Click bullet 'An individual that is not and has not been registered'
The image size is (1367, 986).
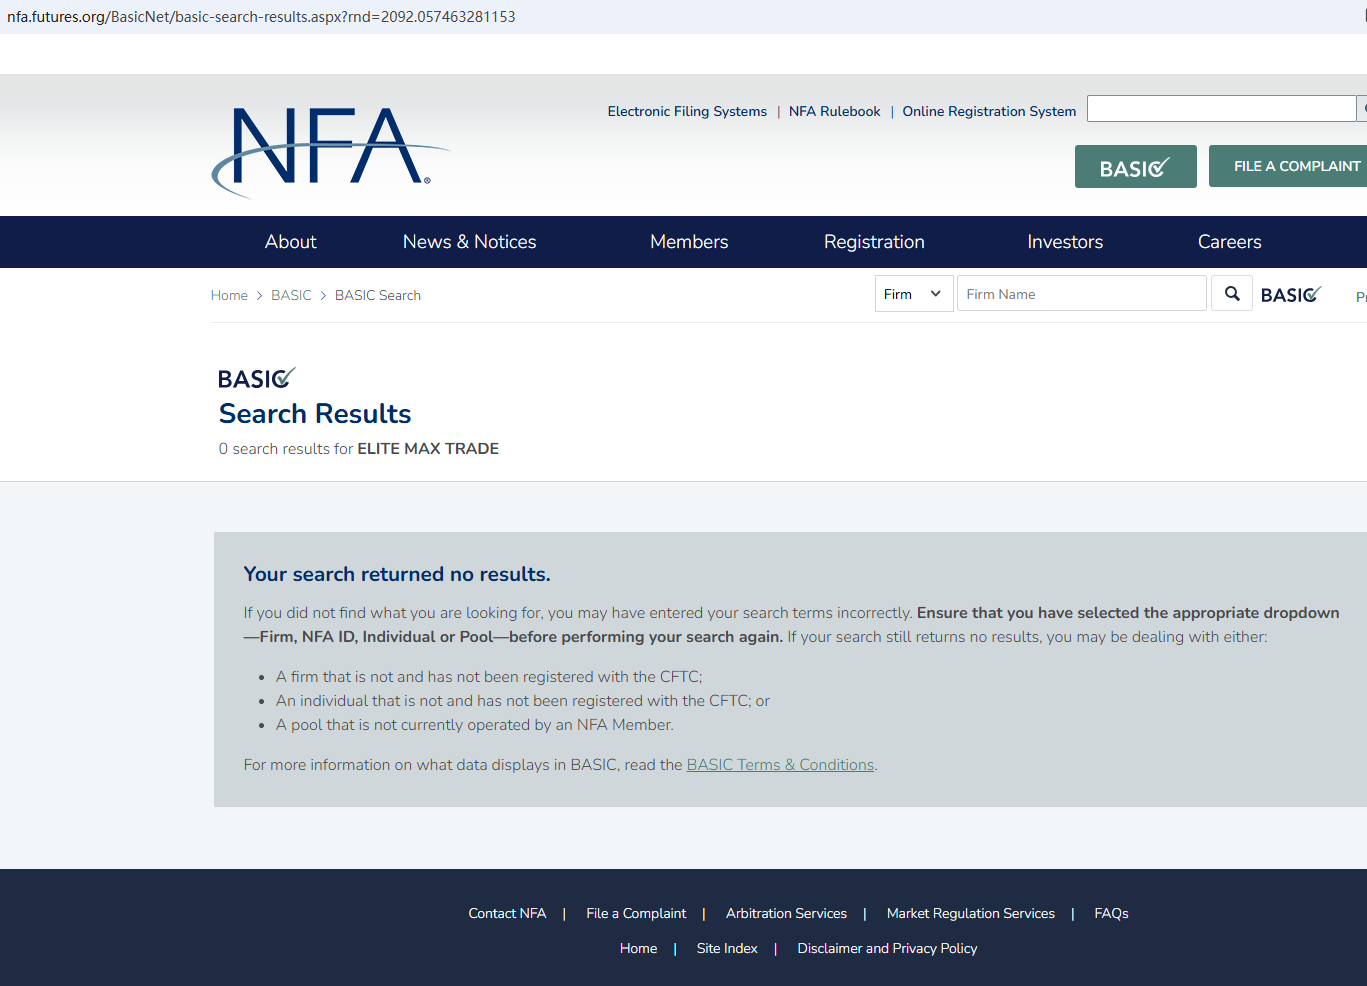click(x=523, y=701)
